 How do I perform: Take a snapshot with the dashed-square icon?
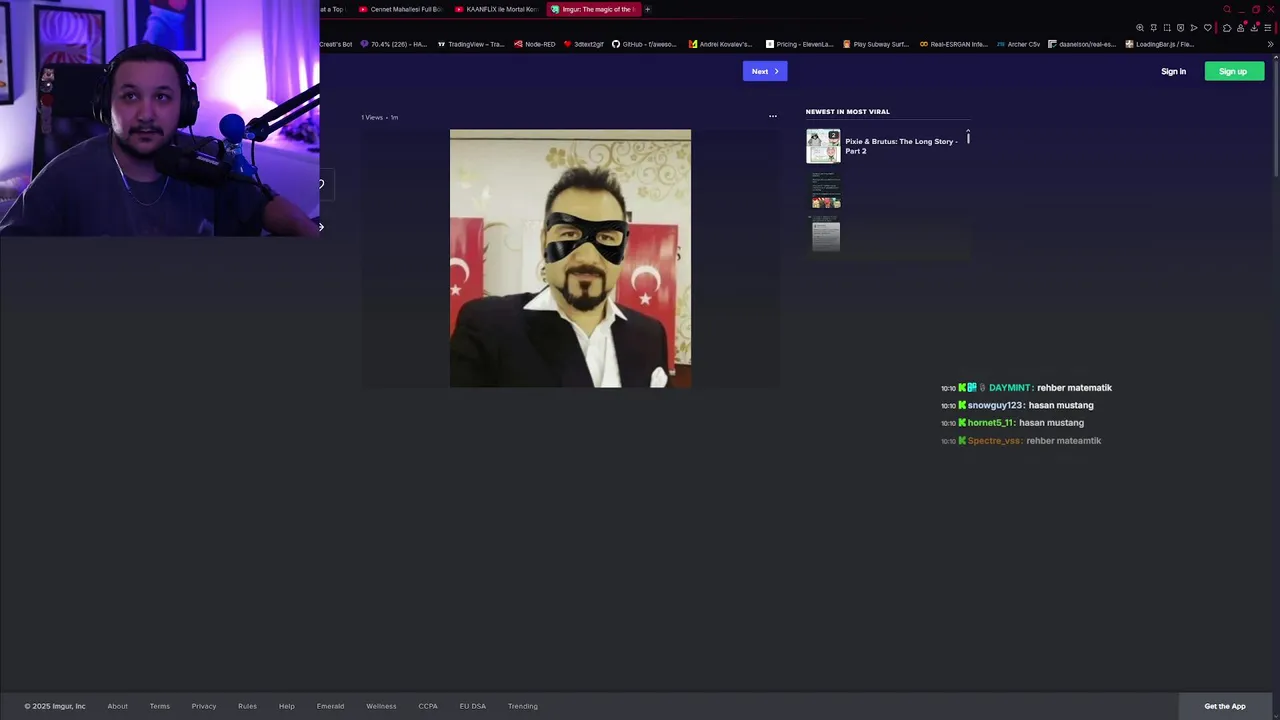pyautogui.click(x=1167, y=28)
